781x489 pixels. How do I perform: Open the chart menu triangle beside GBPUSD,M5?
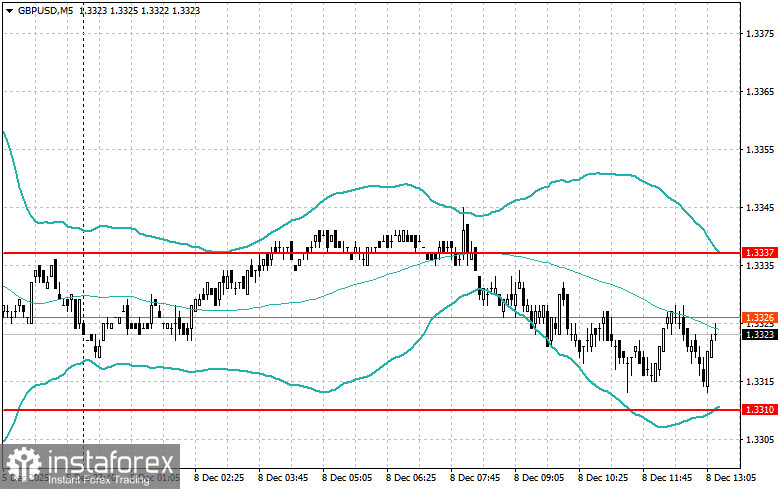pyautogui.click(x=9, y=10)
